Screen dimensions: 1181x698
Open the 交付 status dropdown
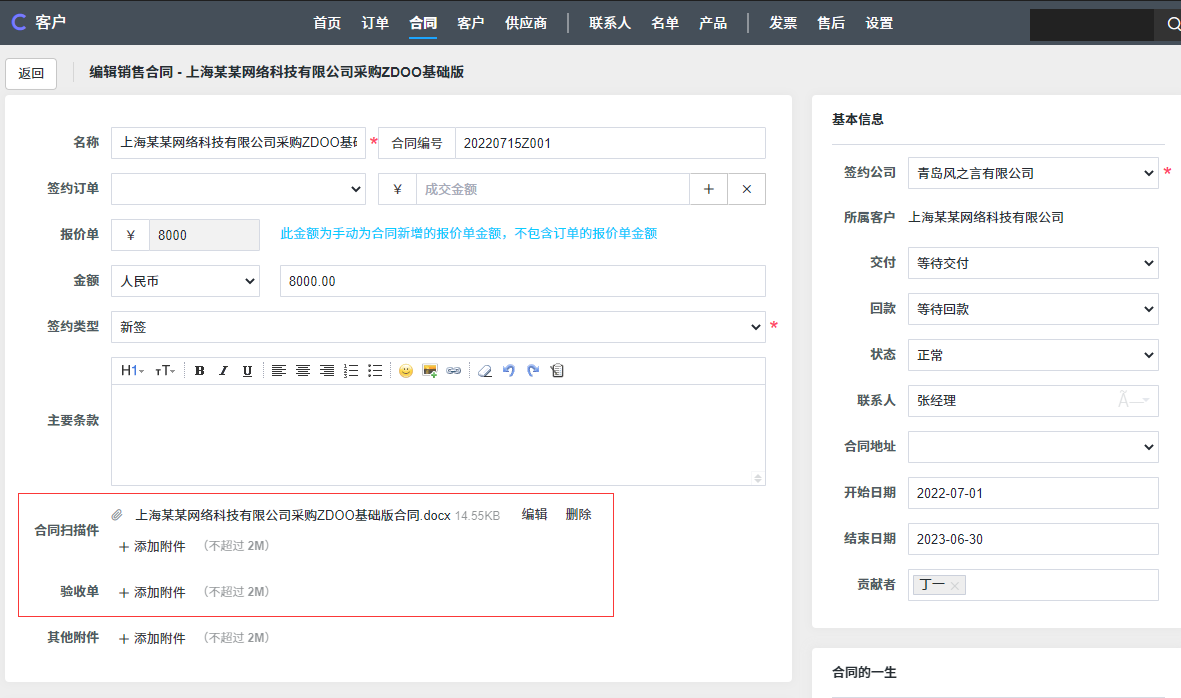coord(1033,263)
